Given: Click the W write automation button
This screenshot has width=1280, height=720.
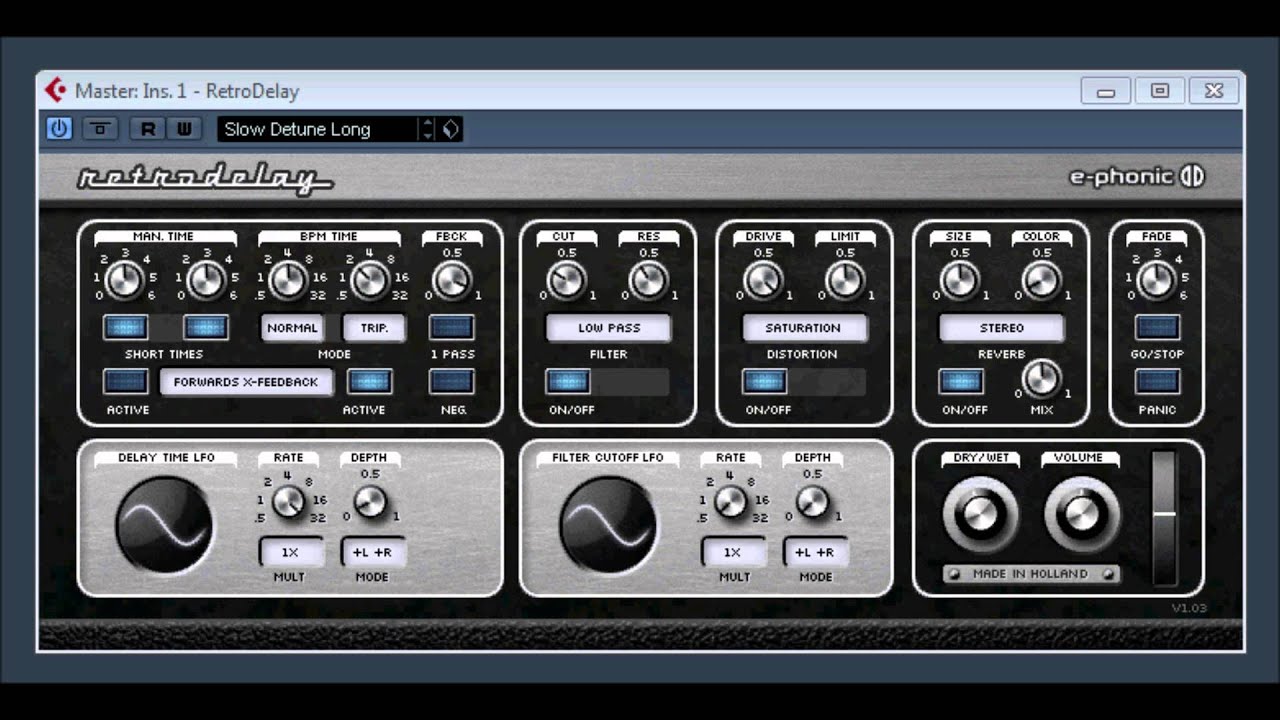Looking at the screenshot, I should click(184, 129).
